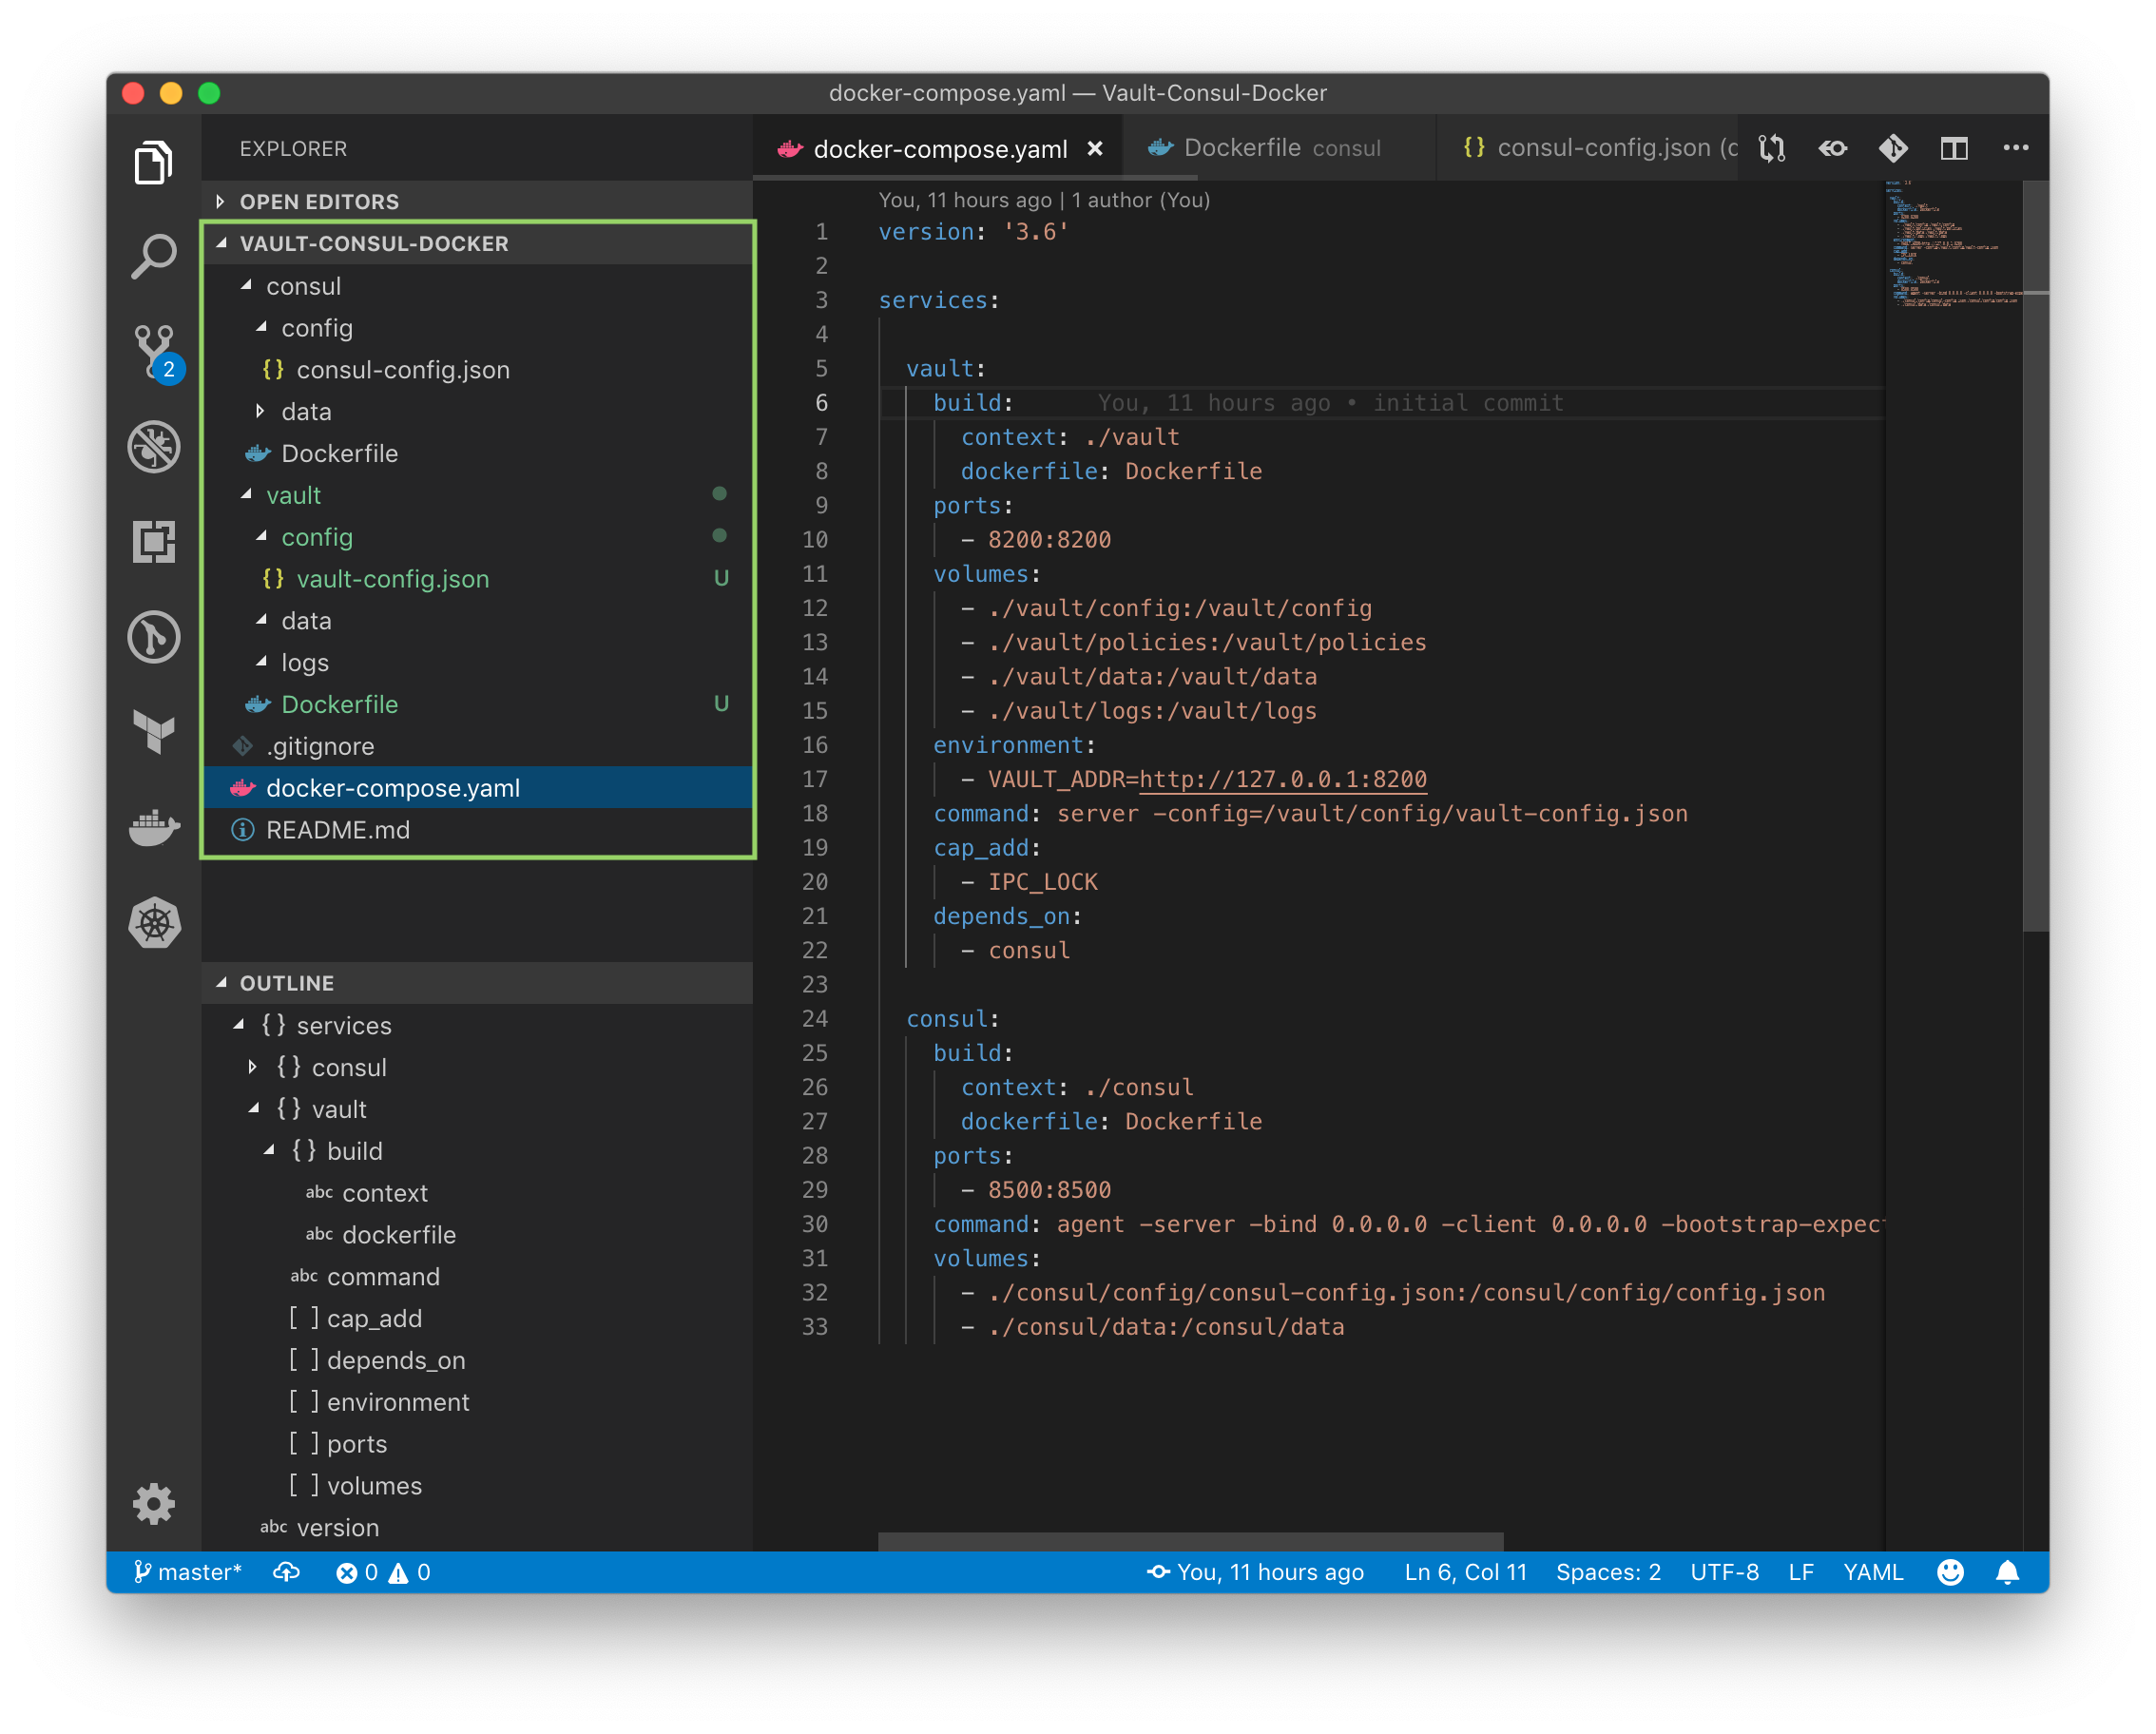The image size is (2156, 1734).
Task: Open the GitLens view icon
Action: (x=154, y=636)
